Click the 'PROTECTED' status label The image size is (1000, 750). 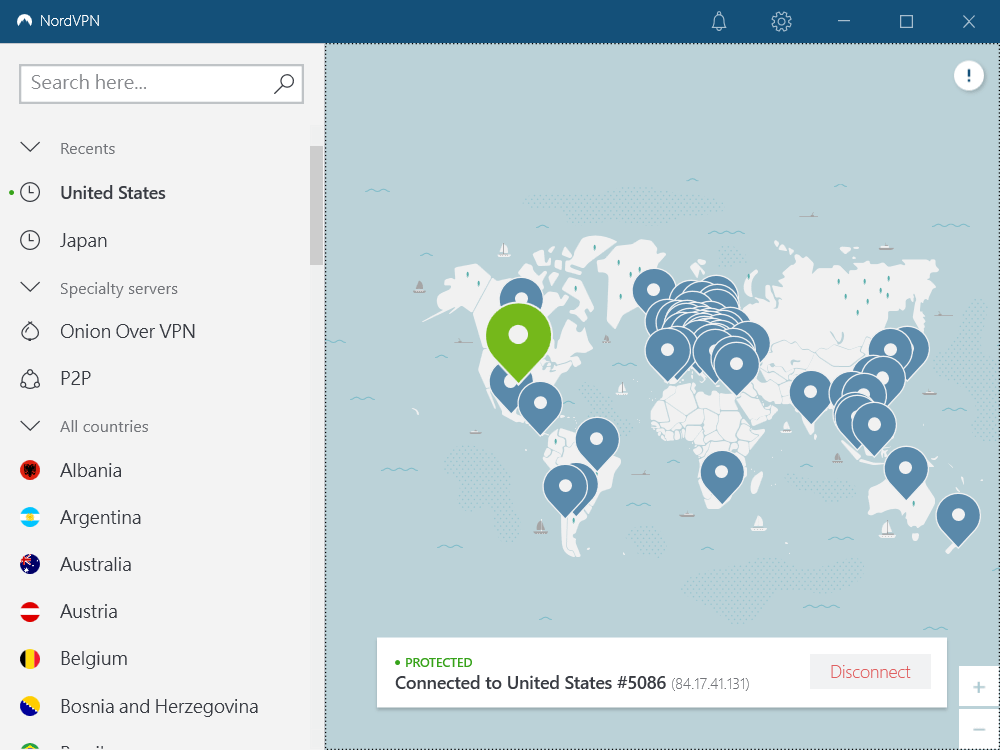click(439, 663)
